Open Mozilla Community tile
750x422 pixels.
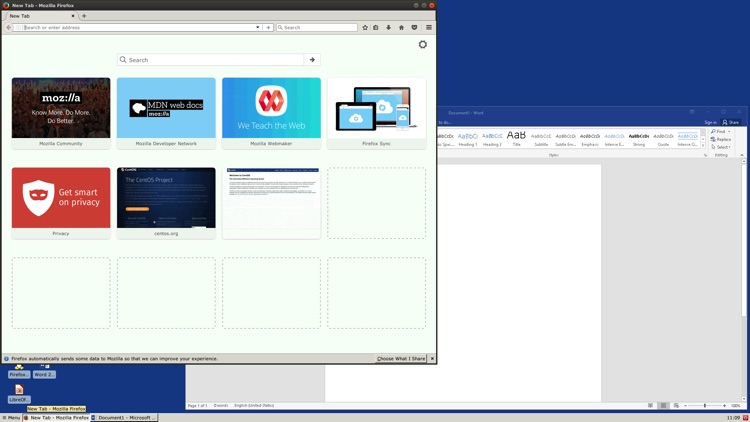pos(61,113)
